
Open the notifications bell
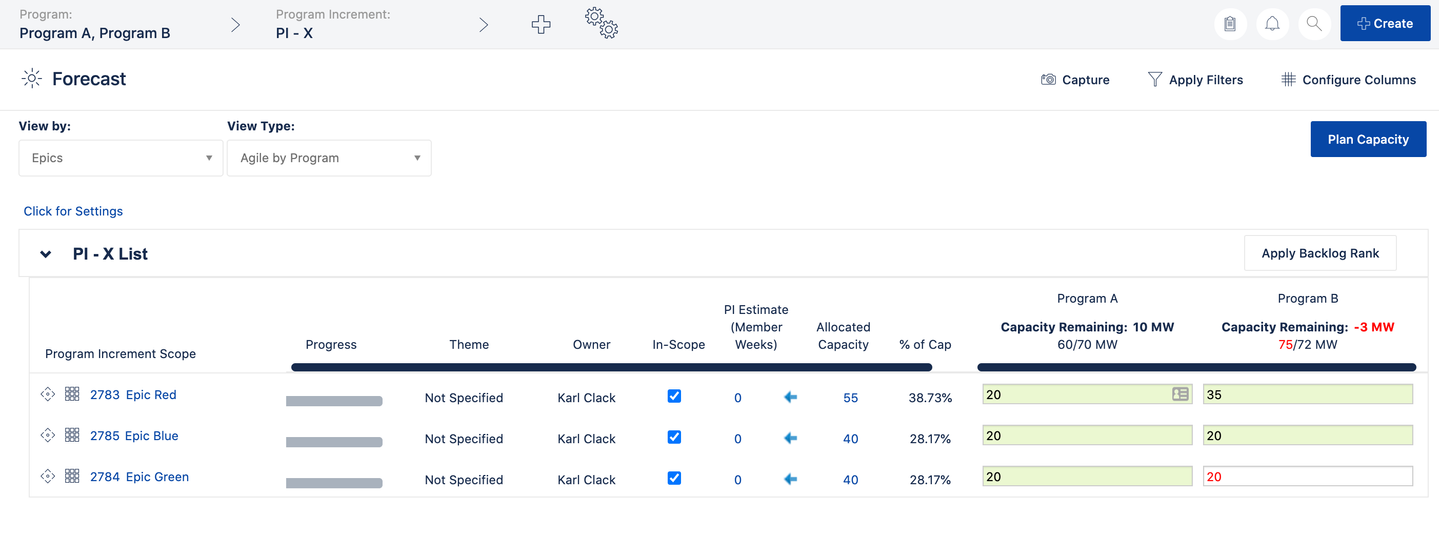1272,24
